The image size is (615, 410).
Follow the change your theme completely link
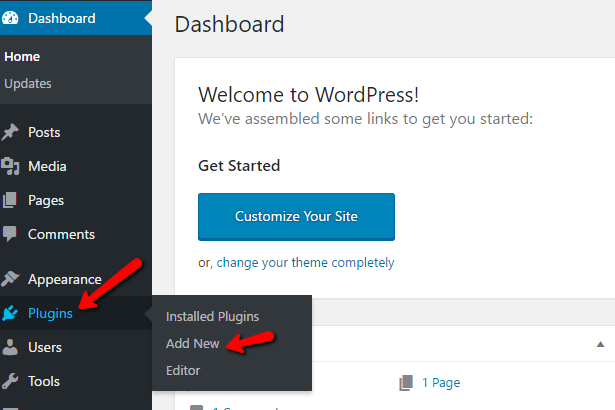(x=306, y=262)
